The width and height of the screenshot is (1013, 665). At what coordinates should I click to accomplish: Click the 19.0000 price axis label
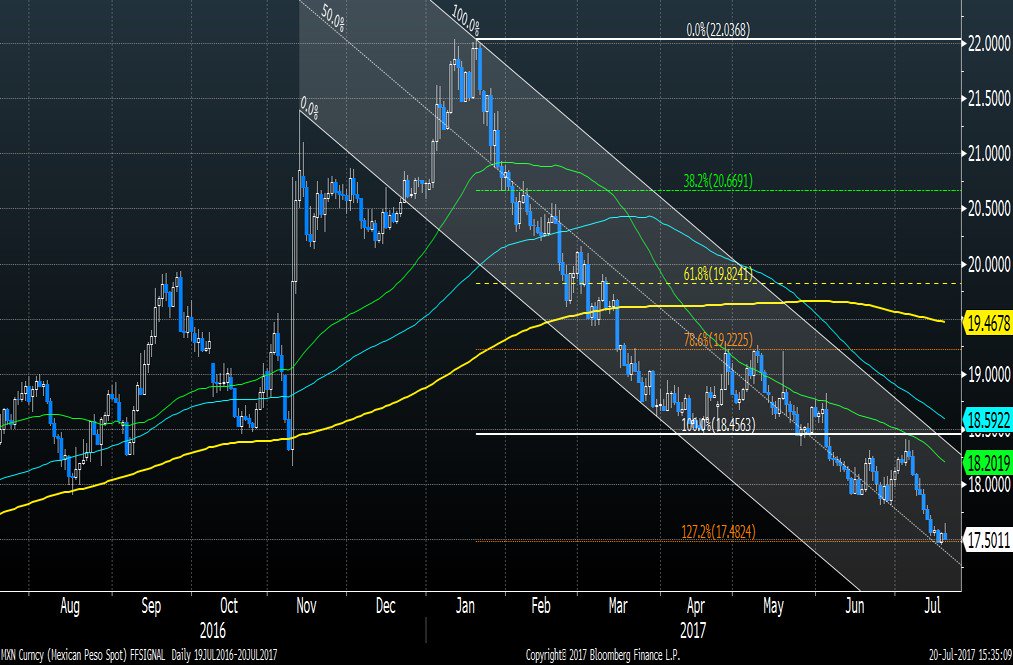pos(989,375)
